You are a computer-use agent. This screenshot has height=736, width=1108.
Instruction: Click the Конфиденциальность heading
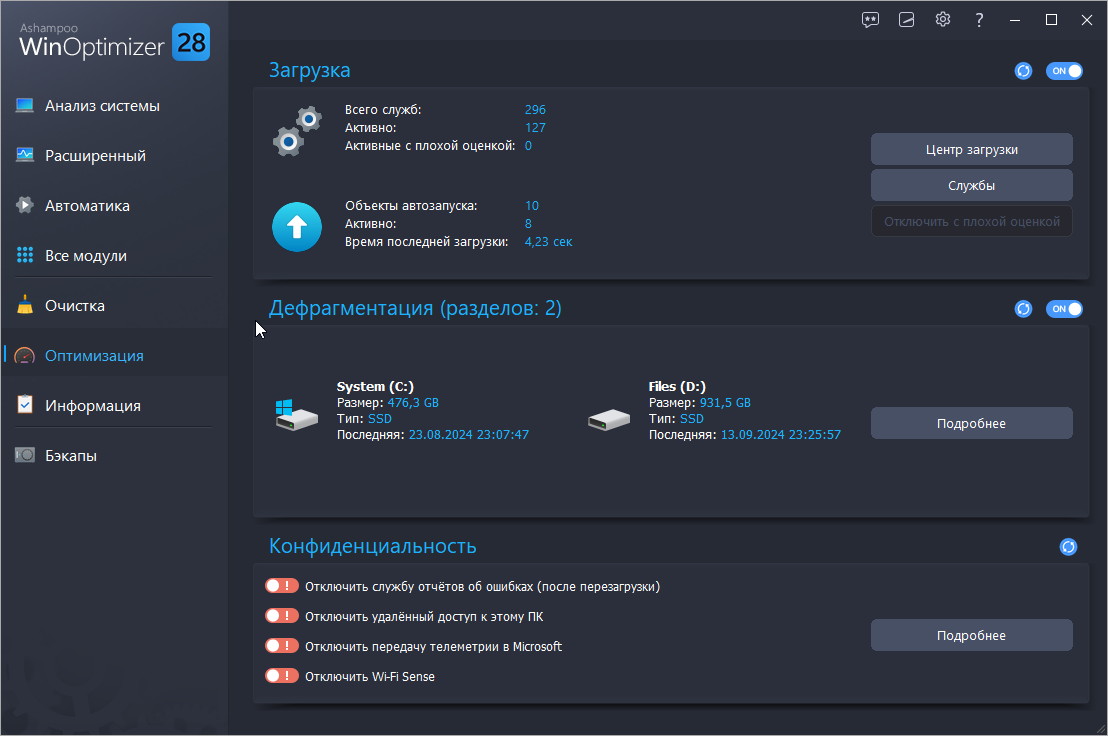372,546
